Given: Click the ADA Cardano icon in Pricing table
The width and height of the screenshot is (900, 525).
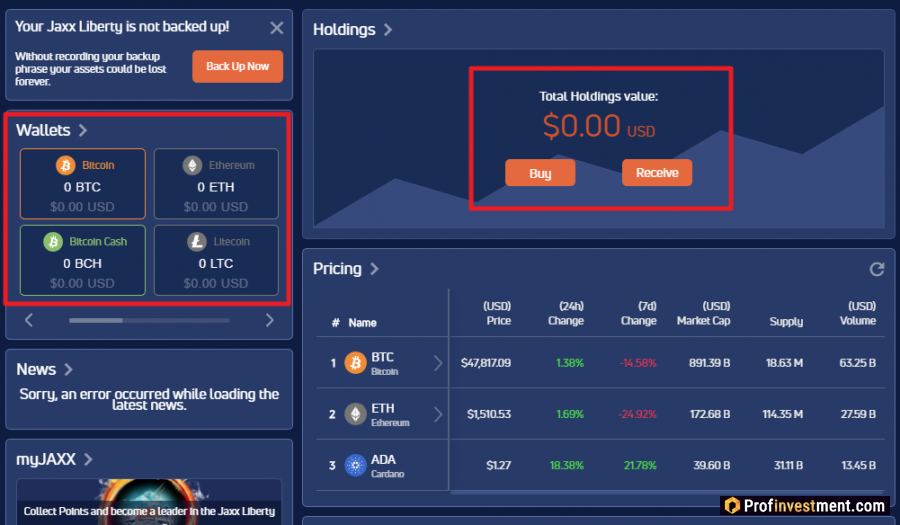Looking at the screenshot, I should (355, 465).
